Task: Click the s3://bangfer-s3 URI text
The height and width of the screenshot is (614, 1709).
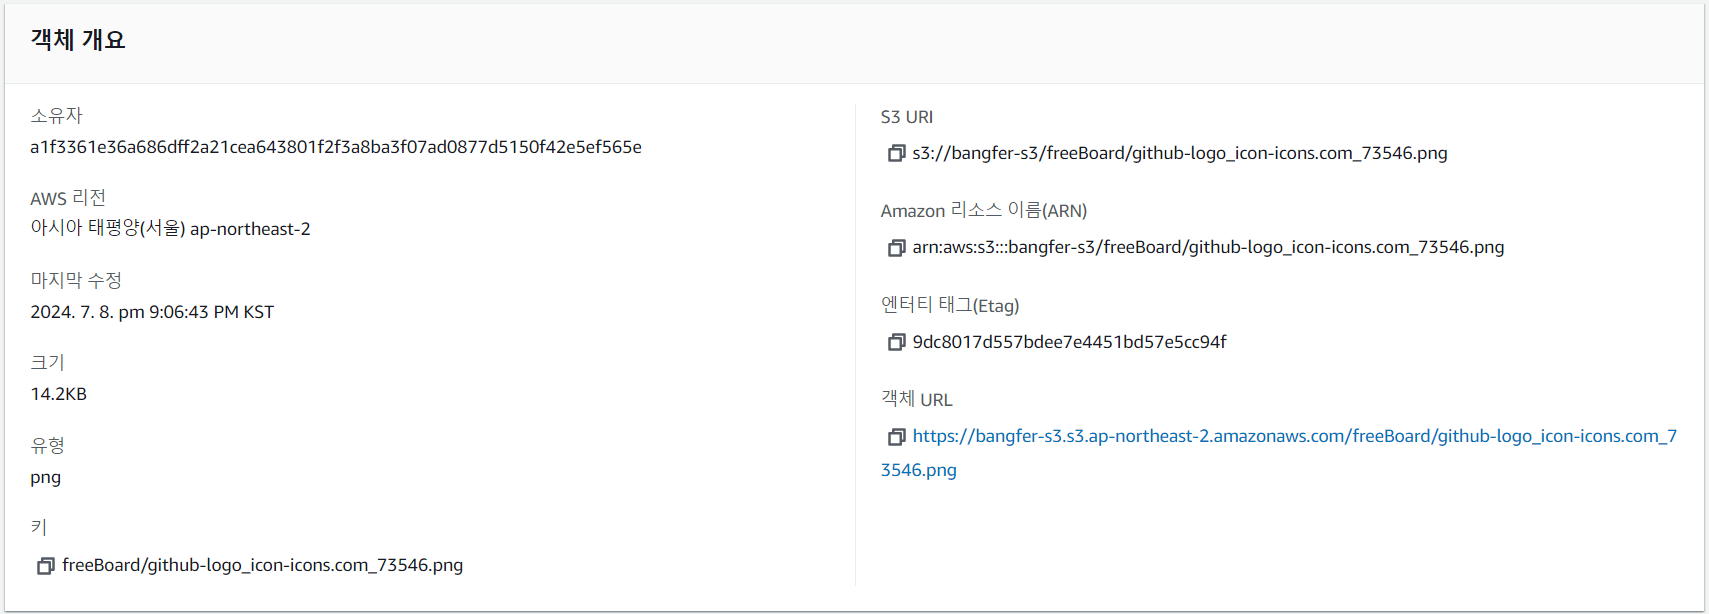Action: [x=1179, y=153]
